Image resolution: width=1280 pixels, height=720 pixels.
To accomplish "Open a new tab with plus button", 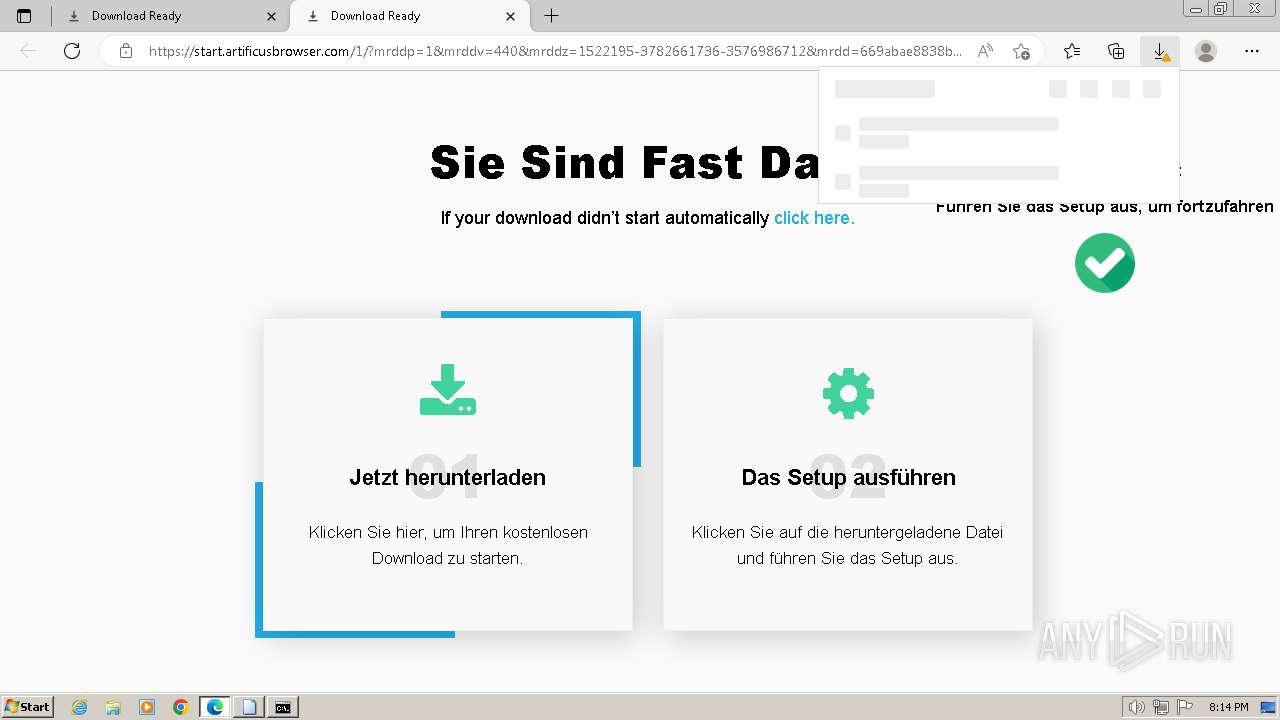I will tap(551, 16).
